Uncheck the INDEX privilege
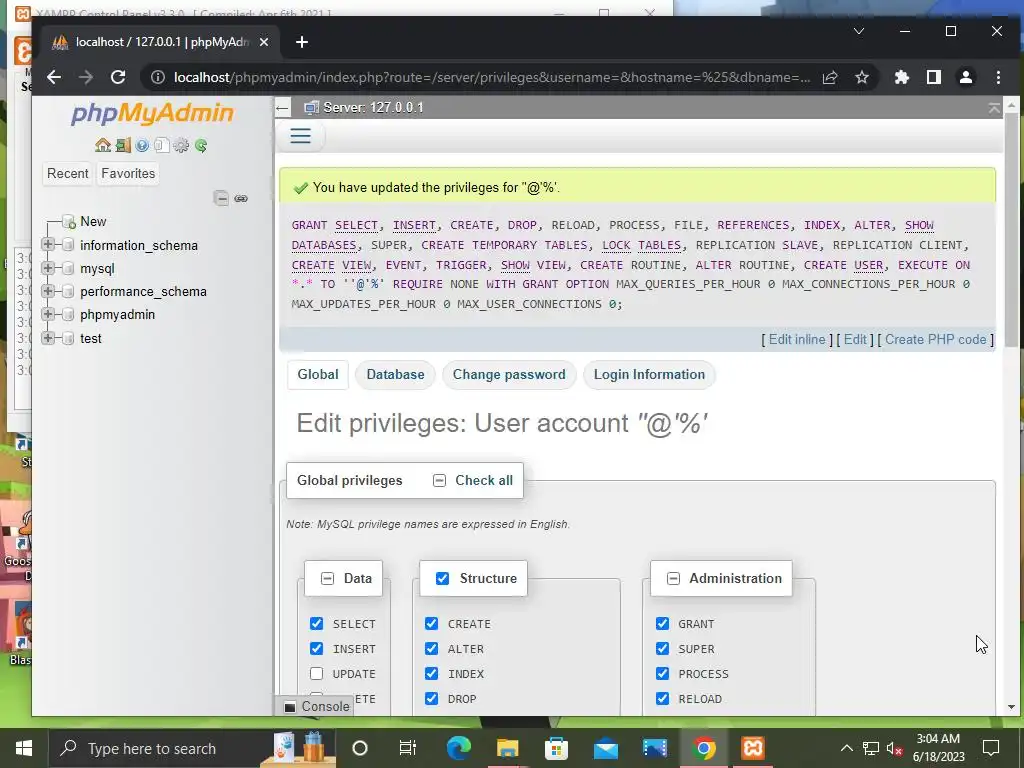This screenshot has height=768, width=1024. click(x=432, y=673)
